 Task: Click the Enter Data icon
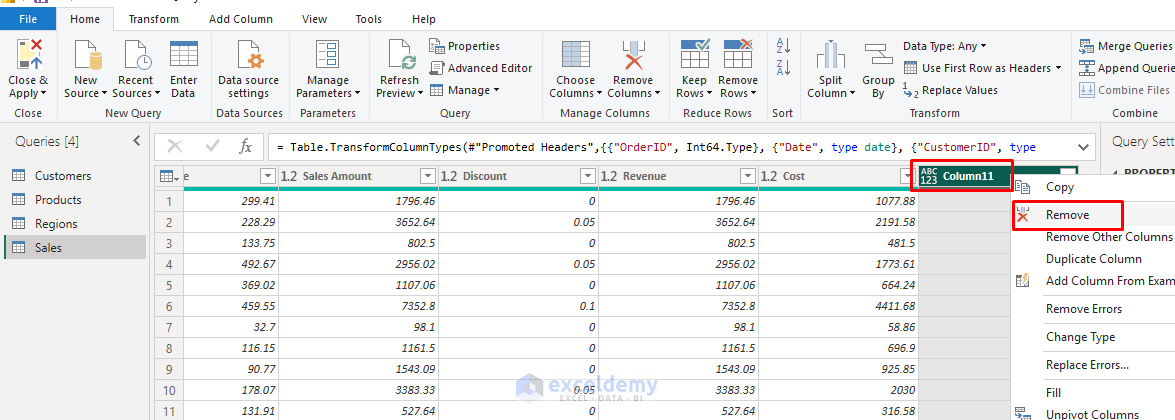tap(184, 55)
